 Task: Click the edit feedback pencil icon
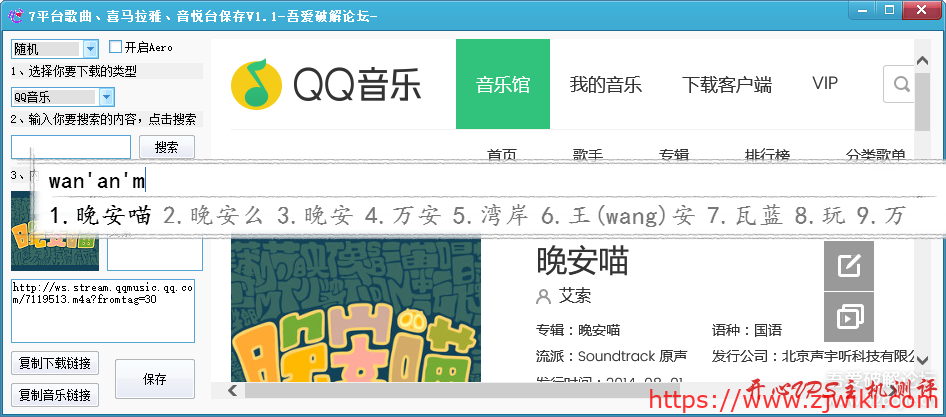[x=849, y=266]
